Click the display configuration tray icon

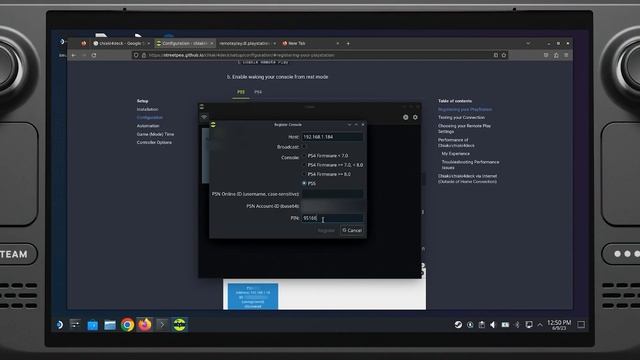pos(529,324)
